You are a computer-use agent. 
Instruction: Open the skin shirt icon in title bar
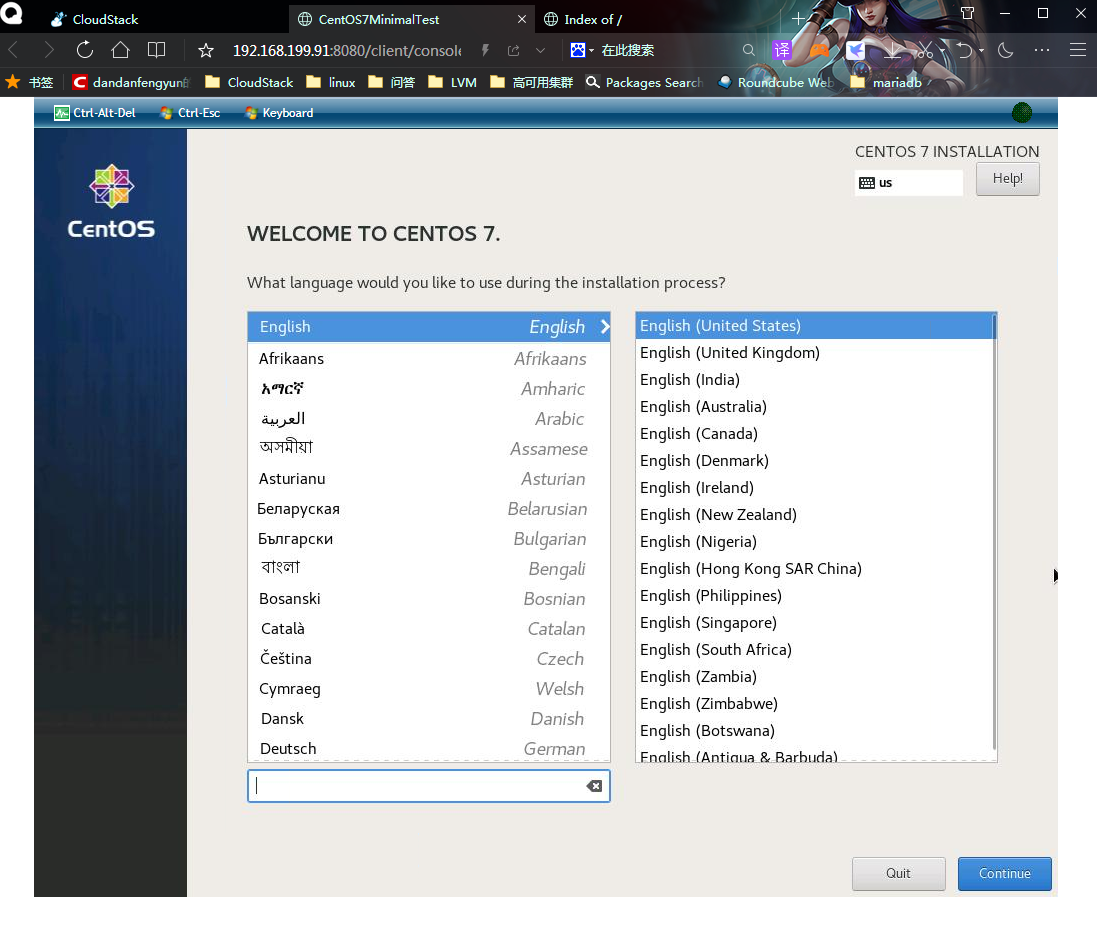click(x=968, y=13)
